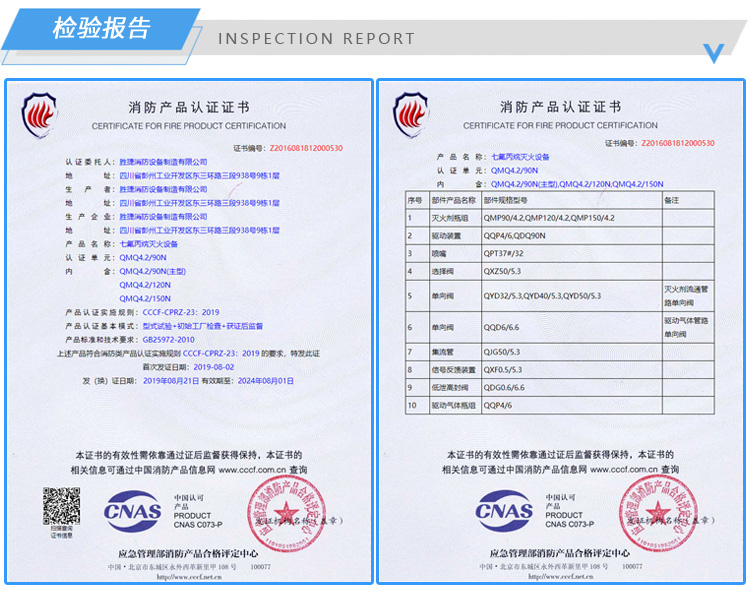Screen dimensions: 750x594
Task: Click the red round seal near the QR code certificate
Action: (286, 514)
